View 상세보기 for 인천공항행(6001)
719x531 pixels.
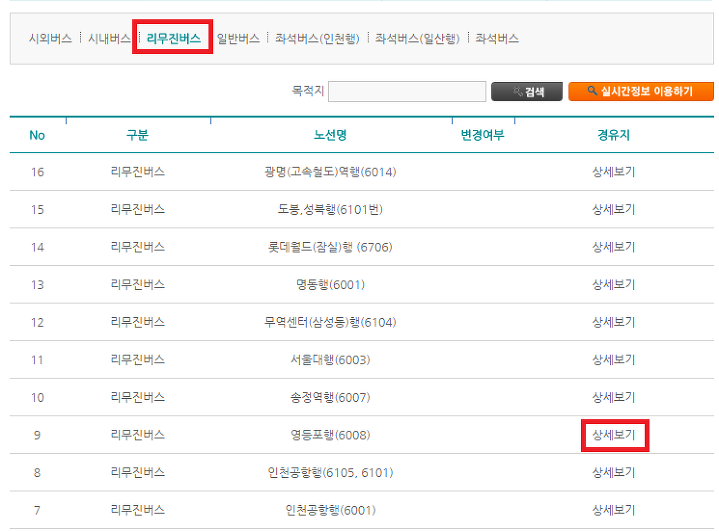point(614,510)
